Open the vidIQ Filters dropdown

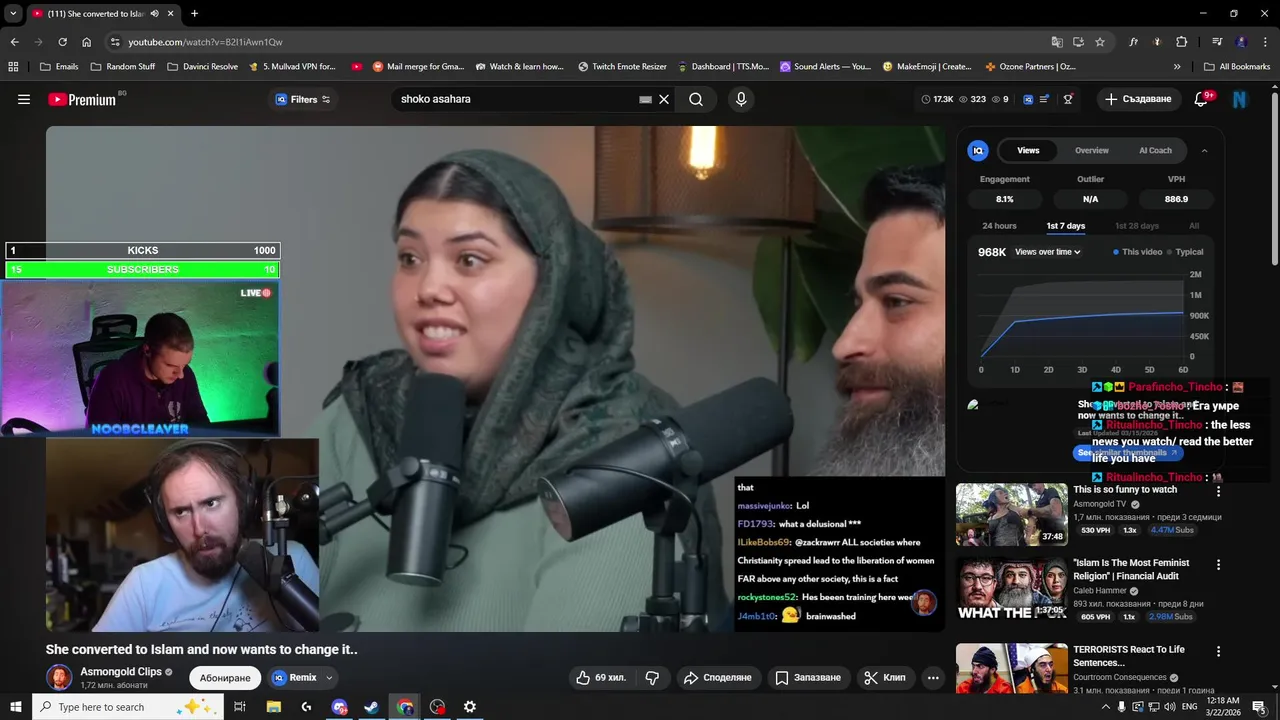[x=302, y=99]
